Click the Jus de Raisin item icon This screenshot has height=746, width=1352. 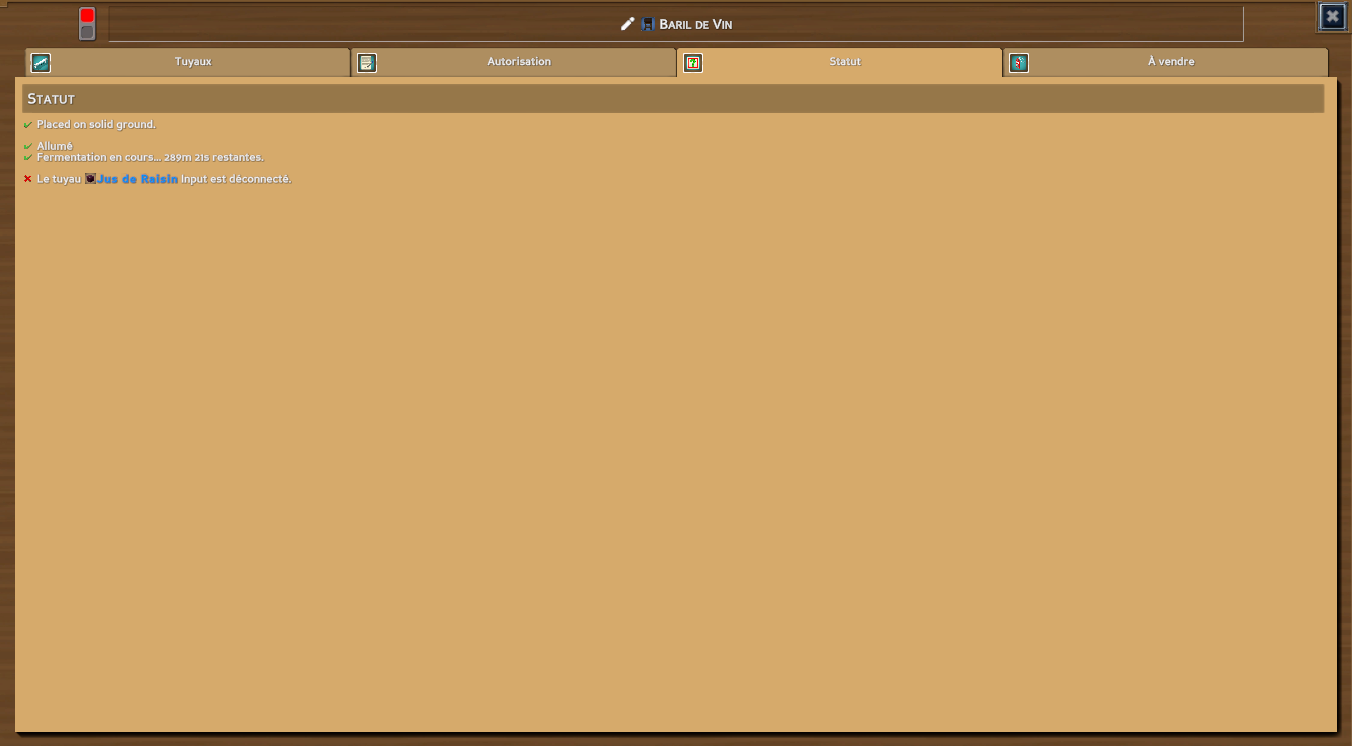coord(90,179)
